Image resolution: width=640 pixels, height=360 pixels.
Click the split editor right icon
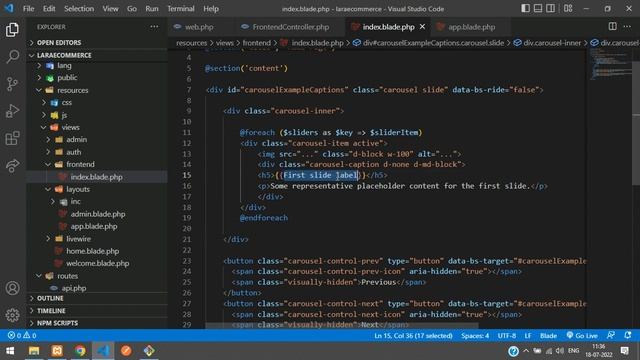(x=612, y=27)
